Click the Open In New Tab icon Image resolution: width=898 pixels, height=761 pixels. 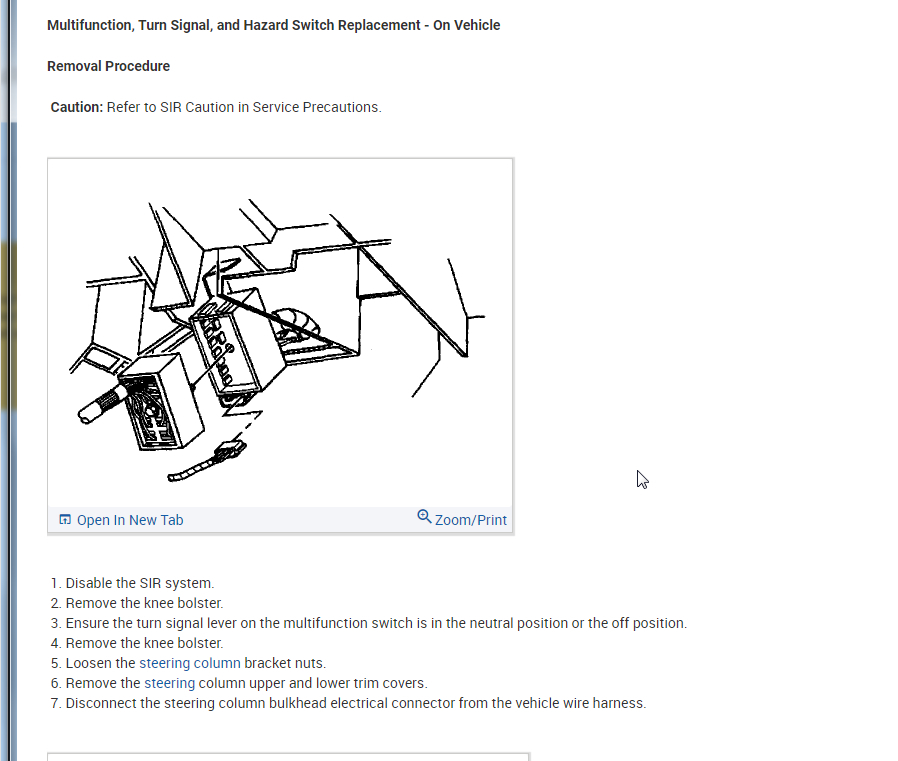(x=65, y=519)
